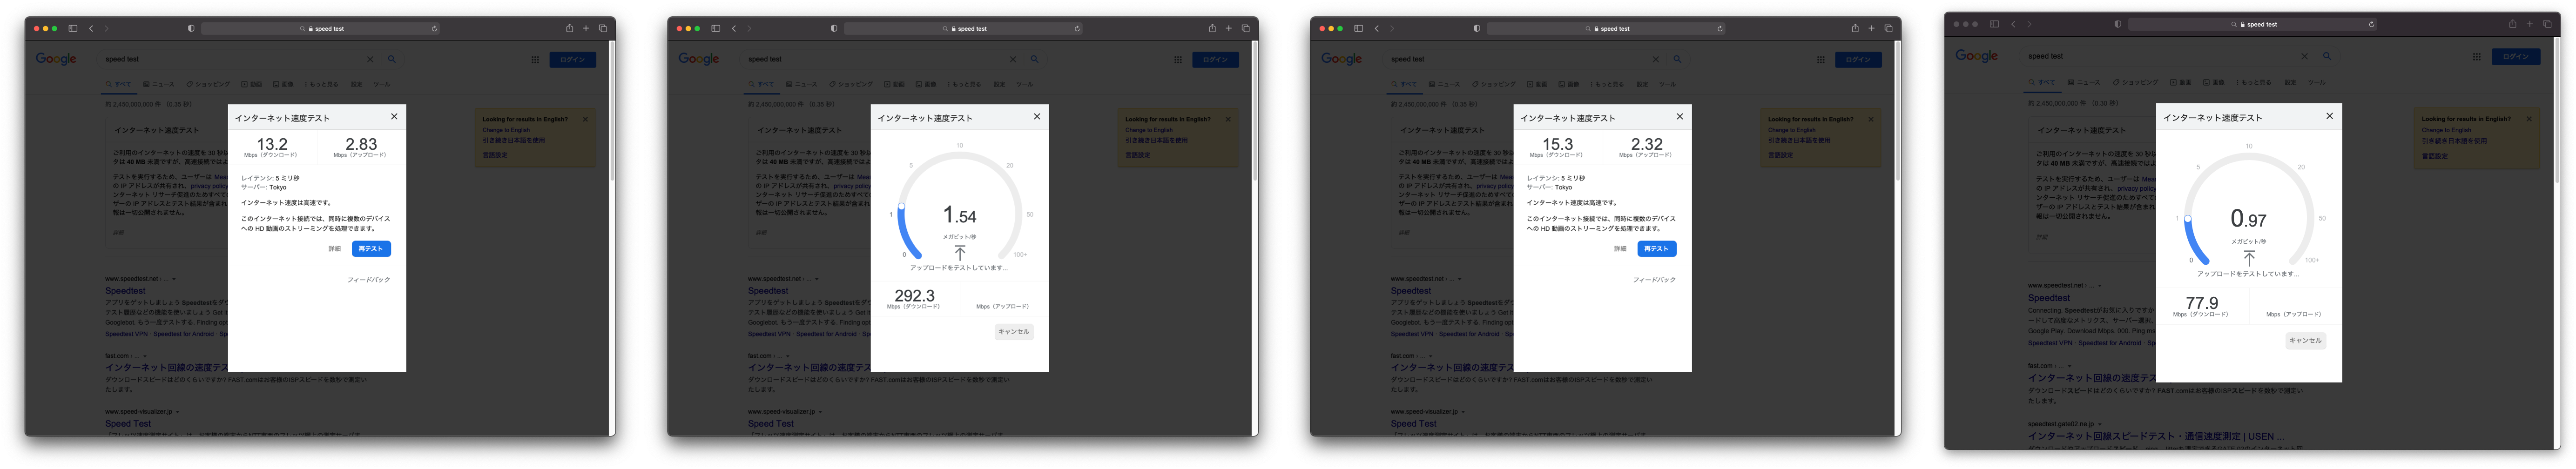Switch to ショッピング tab in the 0.97 upload window
This screenshot has width=2576, height=469.
click(2136, 82)
